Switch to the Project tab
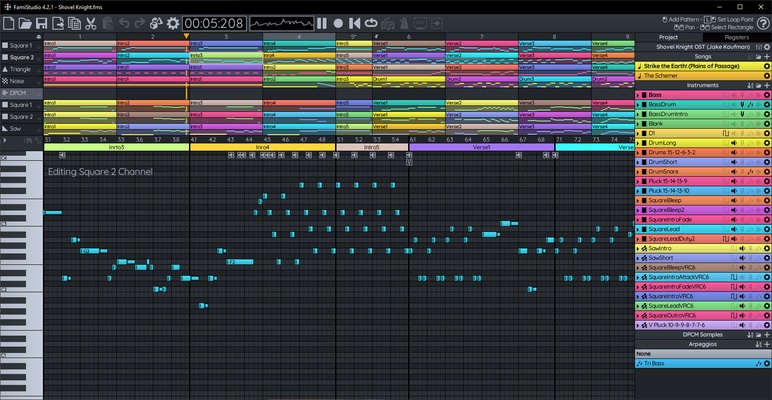 pyautogui.click(x=669, y=37)
